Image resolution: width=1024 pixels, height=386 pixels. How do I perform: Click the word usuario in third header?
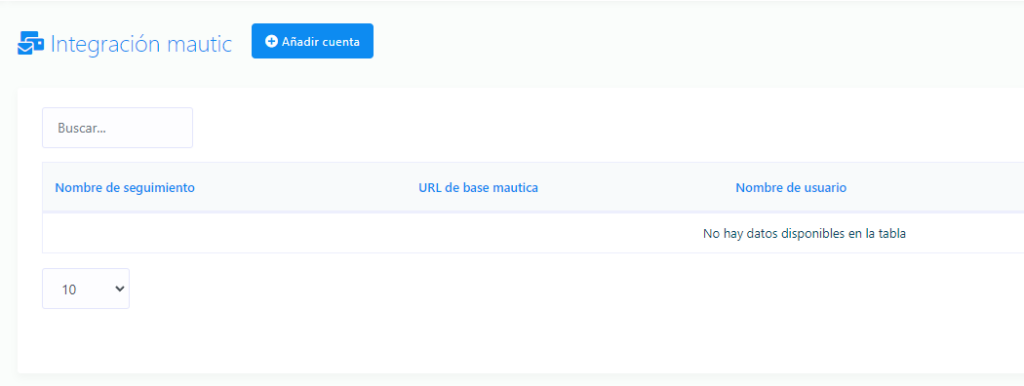click(824, 187)
